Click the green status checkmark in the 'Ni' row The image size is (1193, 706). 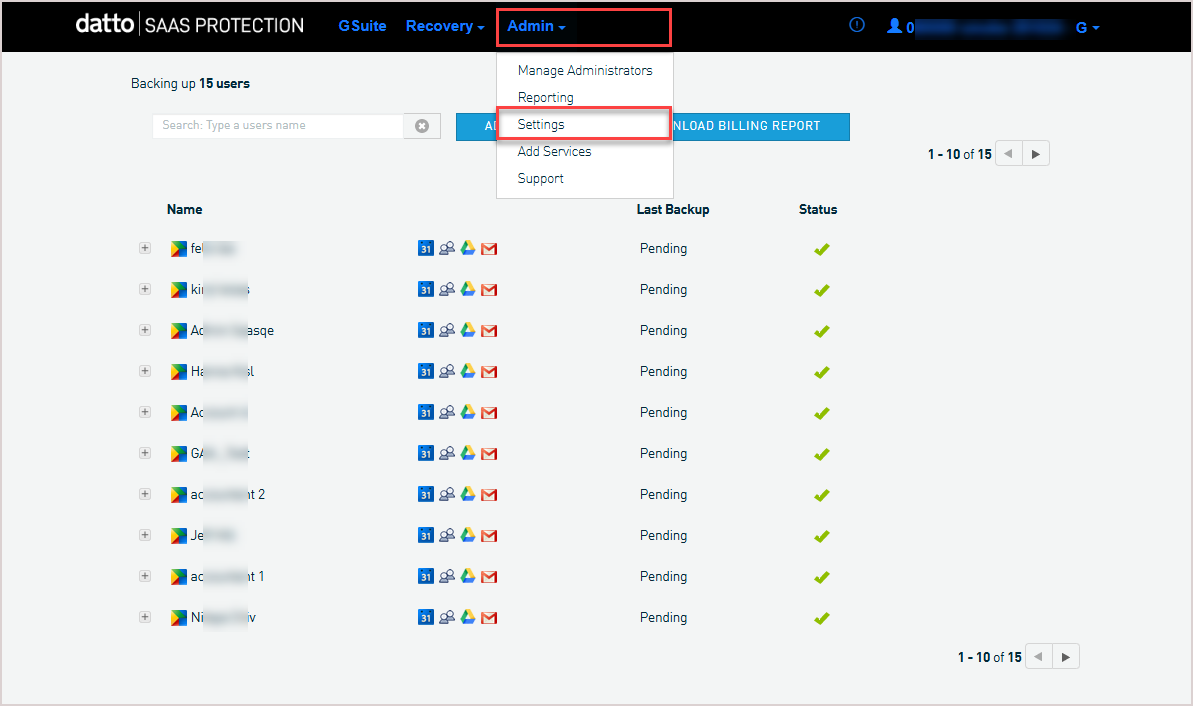click(x=822, y=619)
